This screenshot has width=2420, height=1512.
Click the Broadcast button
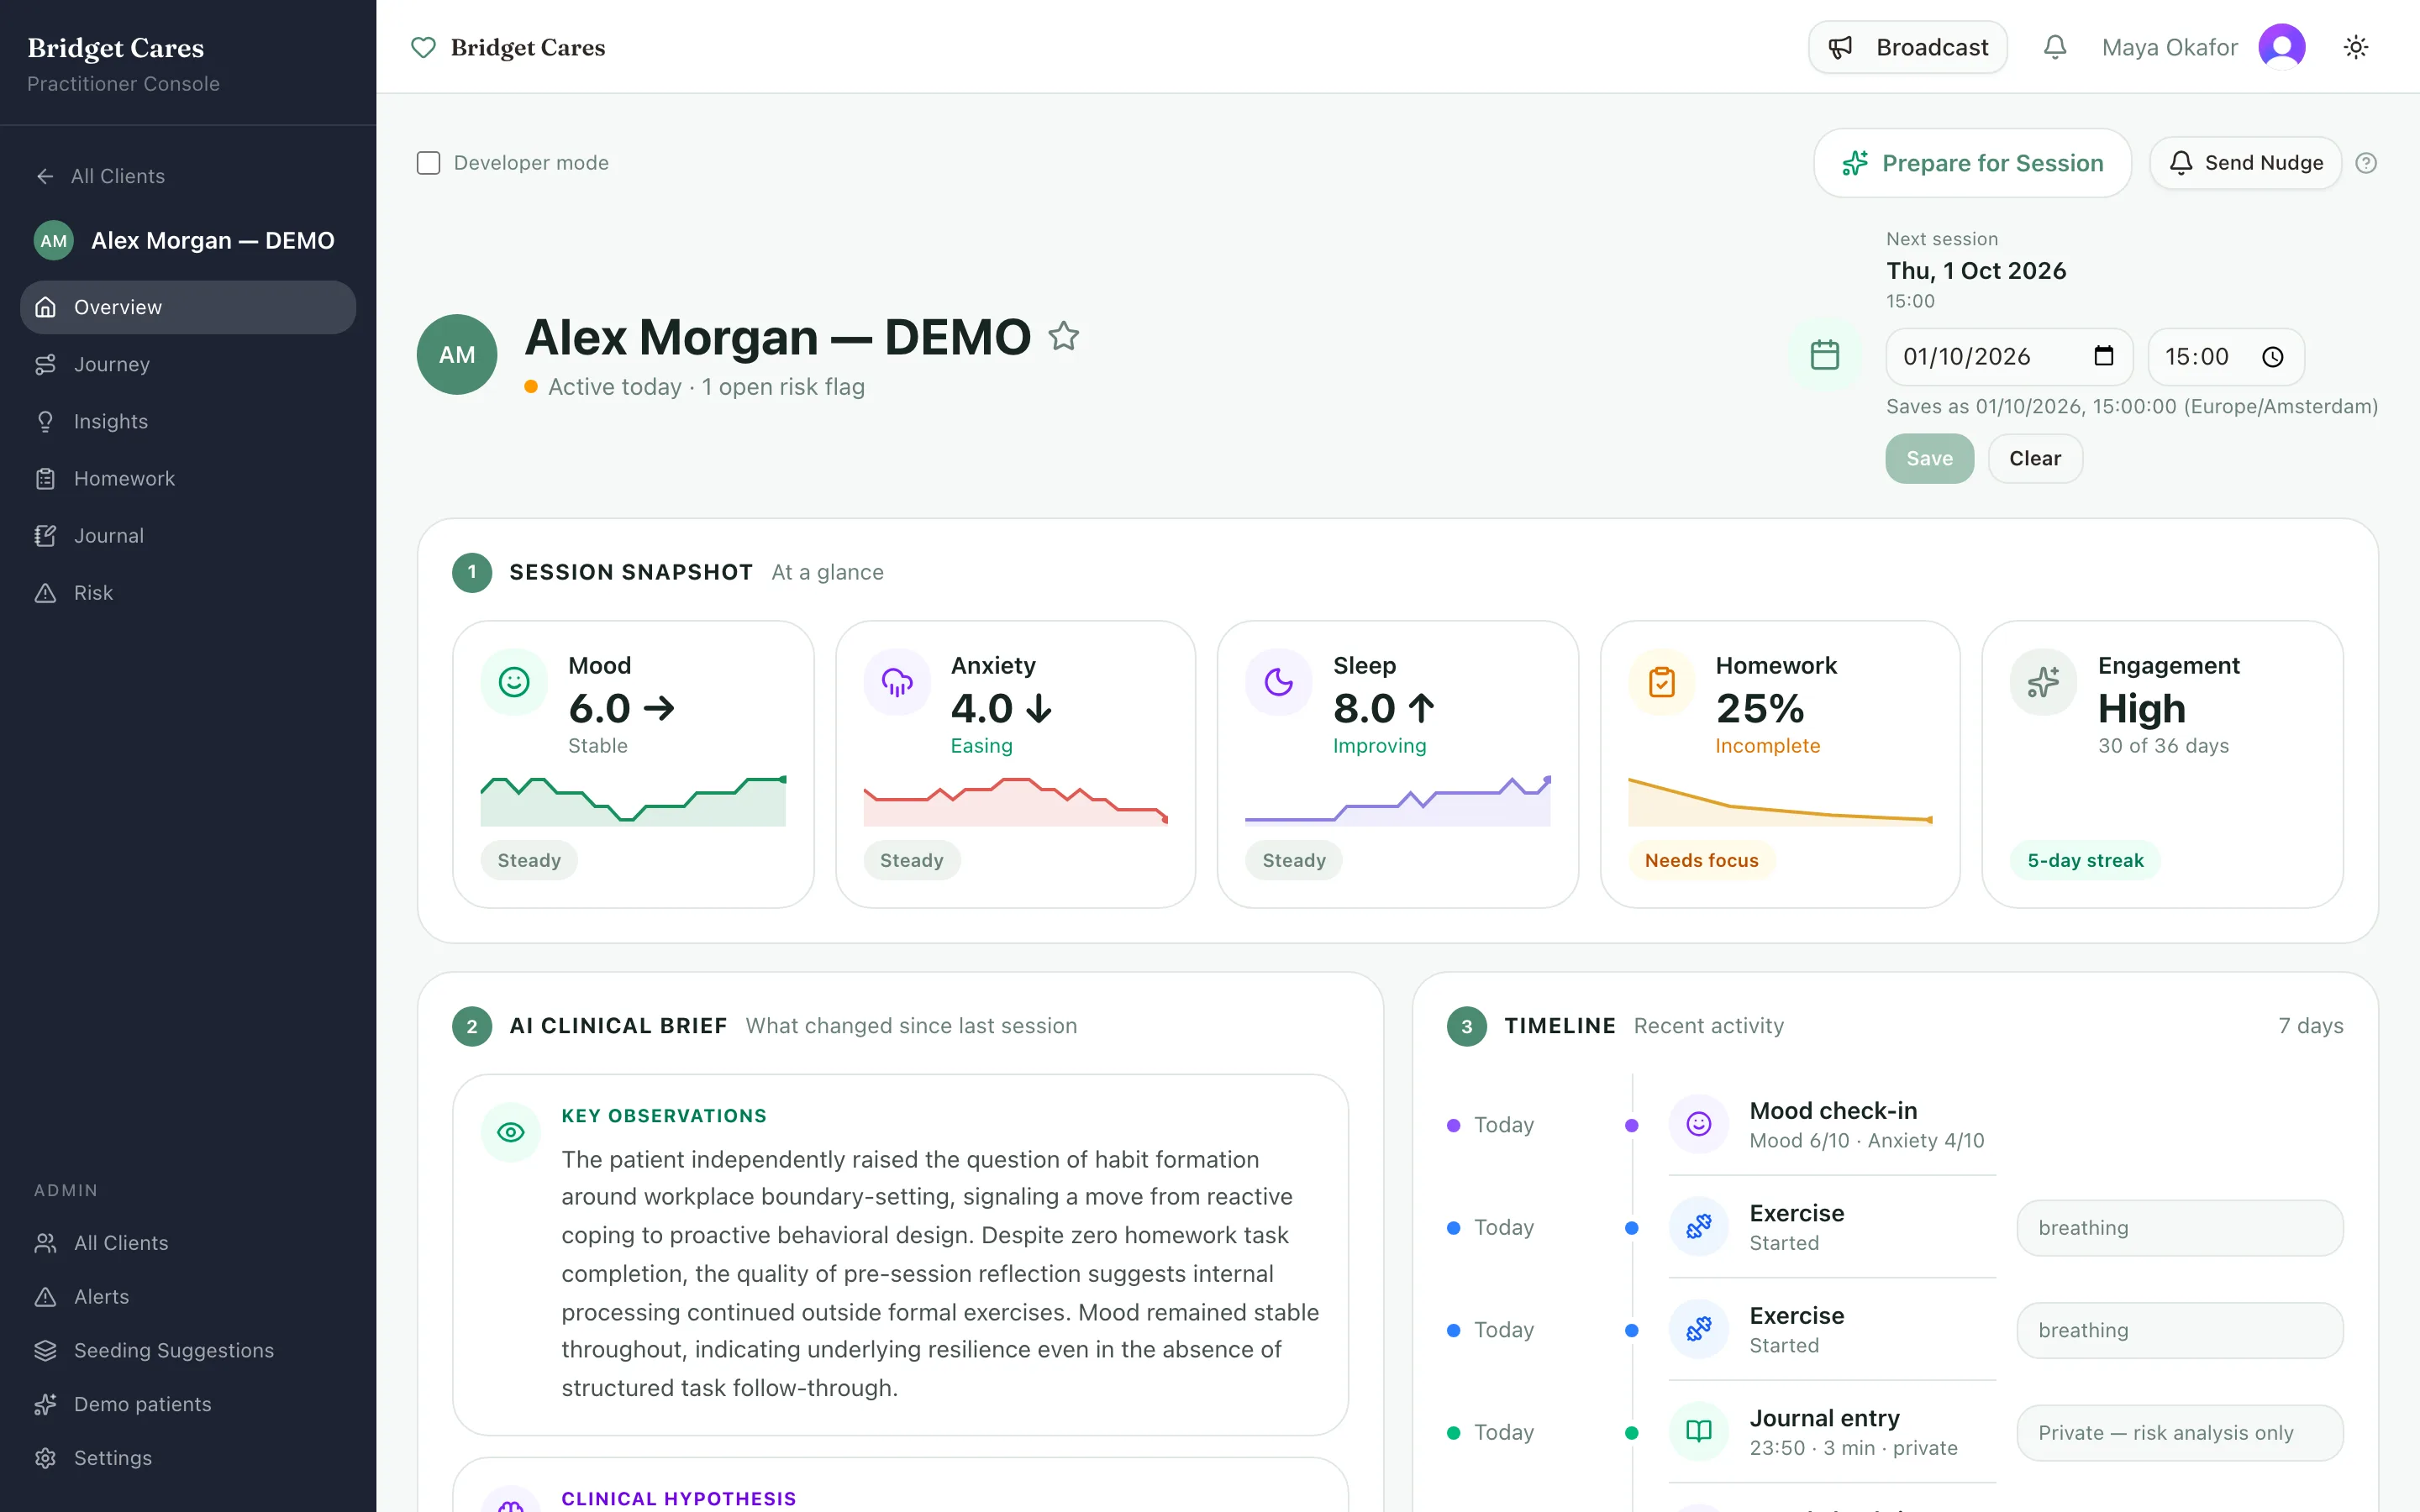[x=1907, y=47]
